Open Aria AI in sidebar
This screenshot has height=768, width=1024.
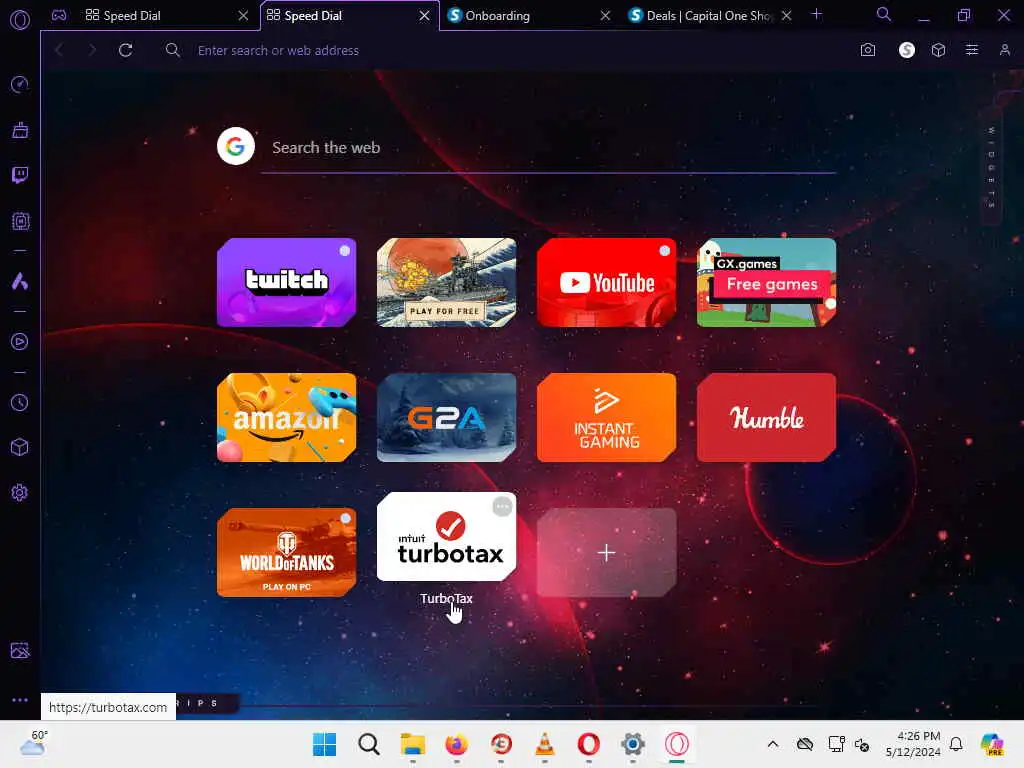pos(20,281)
